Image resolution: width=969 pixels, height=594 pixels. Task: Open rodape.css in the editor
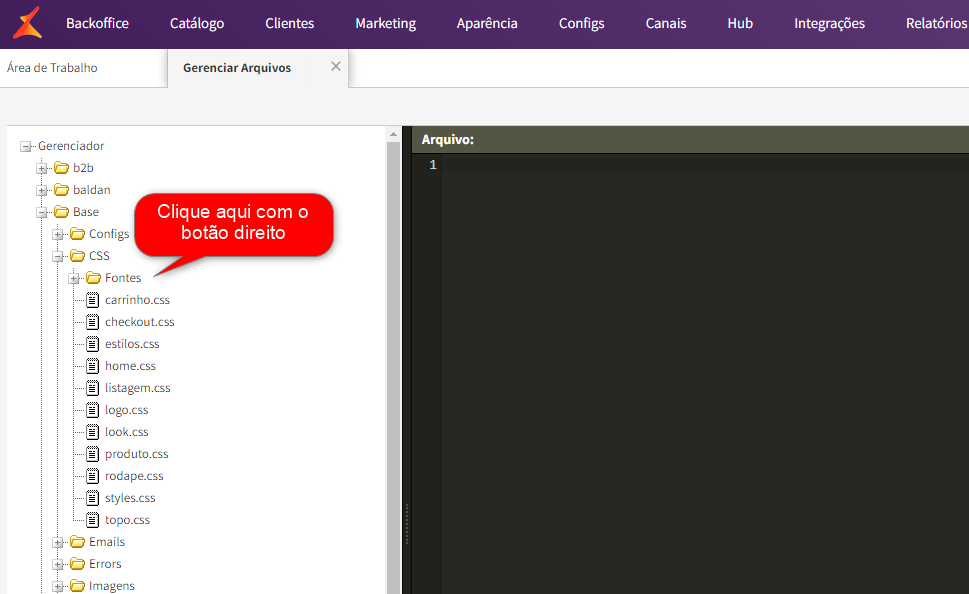134,476
